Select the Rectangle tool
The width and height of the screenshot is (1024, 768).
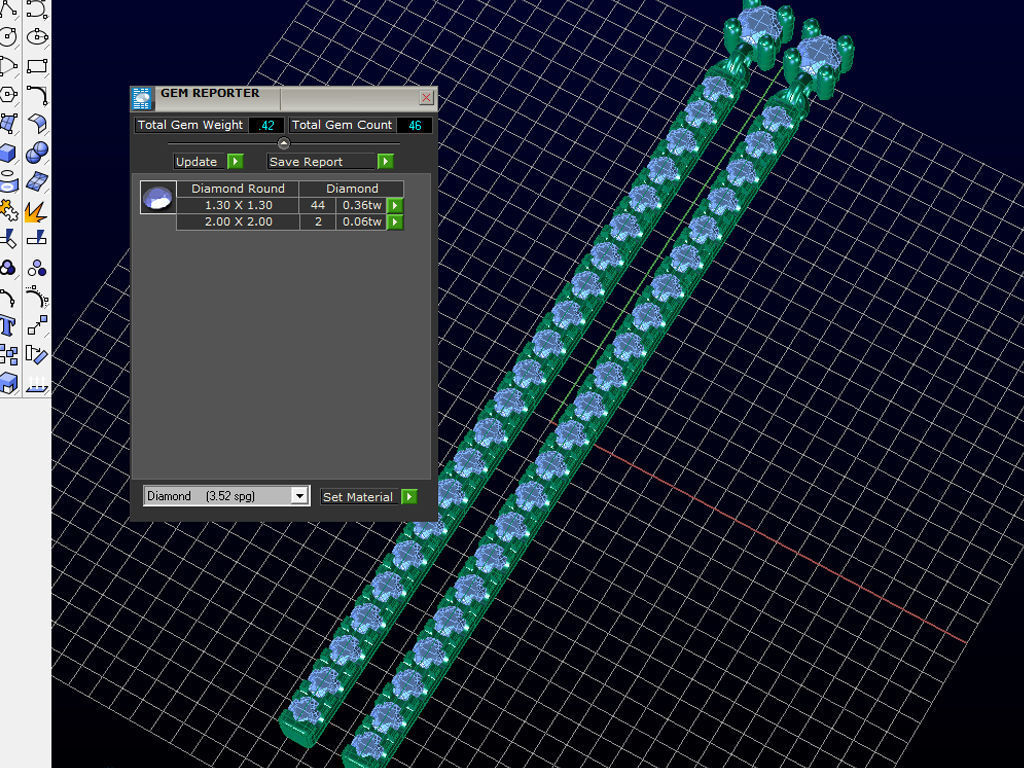[38, 67]
